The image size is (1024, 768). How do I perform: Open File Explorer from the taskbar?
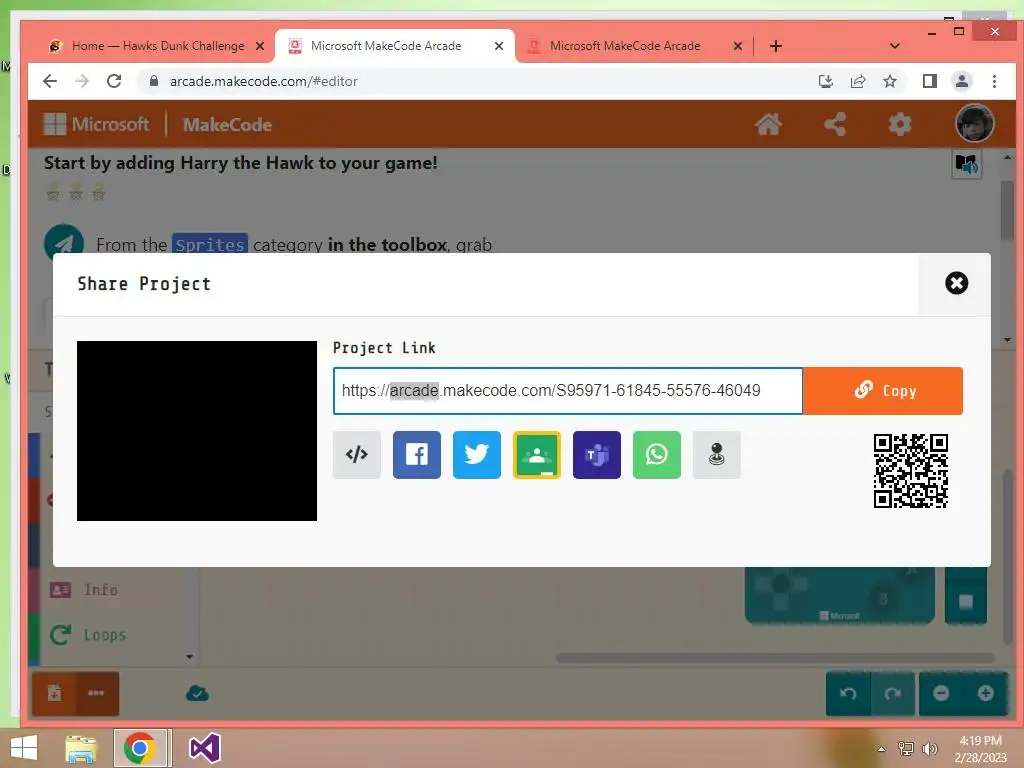[81, 748]
